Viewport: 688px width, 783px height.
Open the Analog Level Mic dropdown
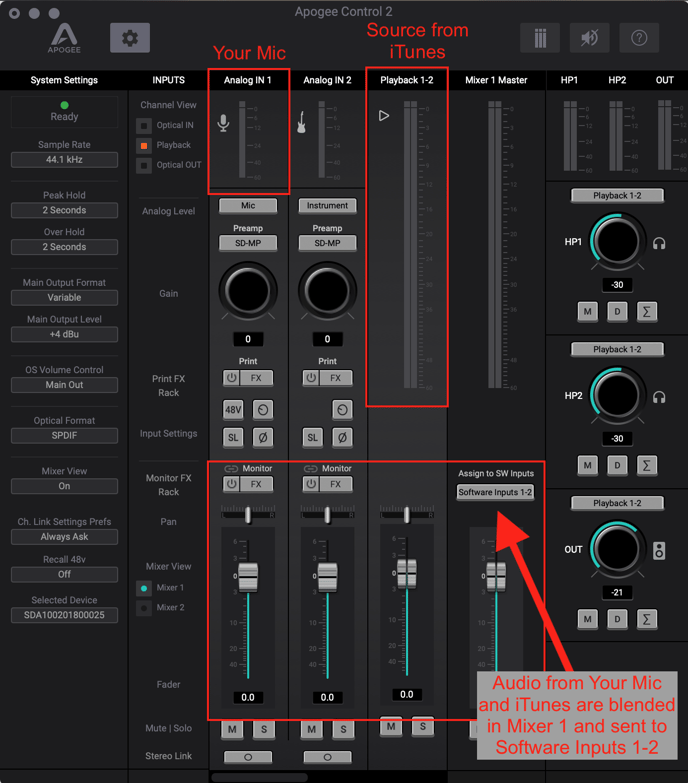click(248, 205)
